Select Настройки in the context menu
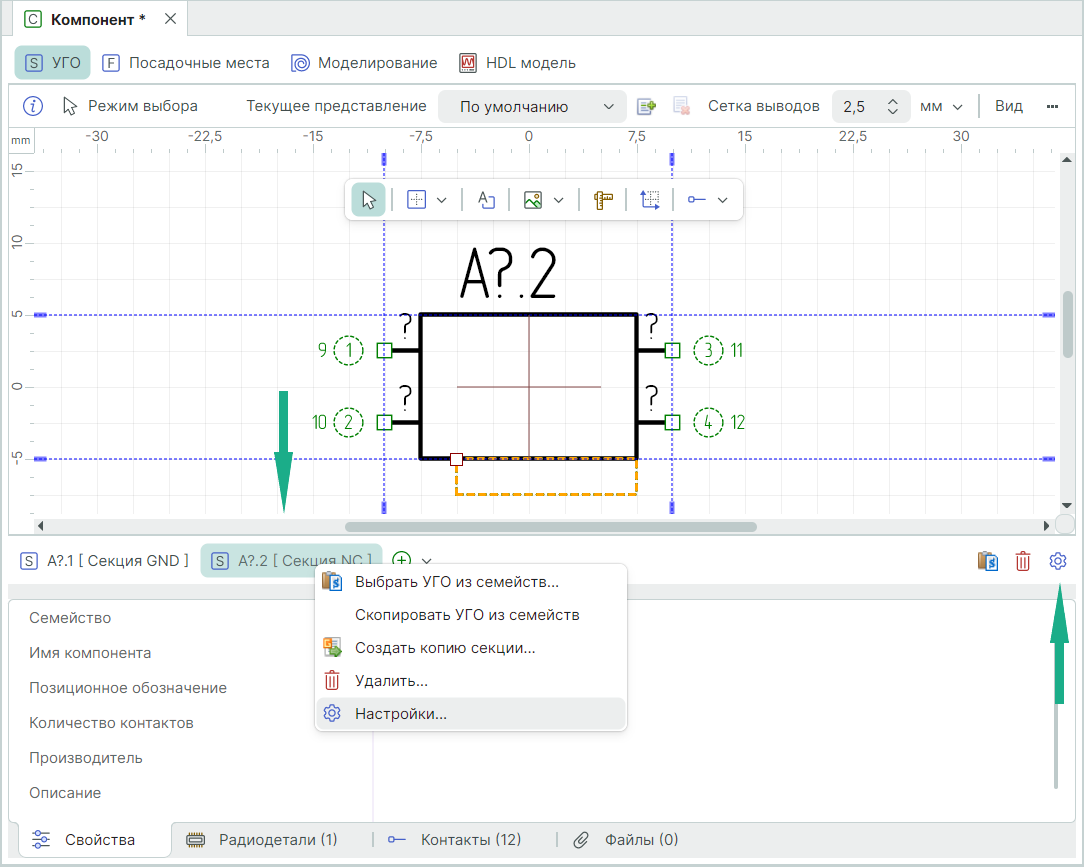Image resolution: width=1084 pixels, height=867 pixels. (x=400, y=714)
